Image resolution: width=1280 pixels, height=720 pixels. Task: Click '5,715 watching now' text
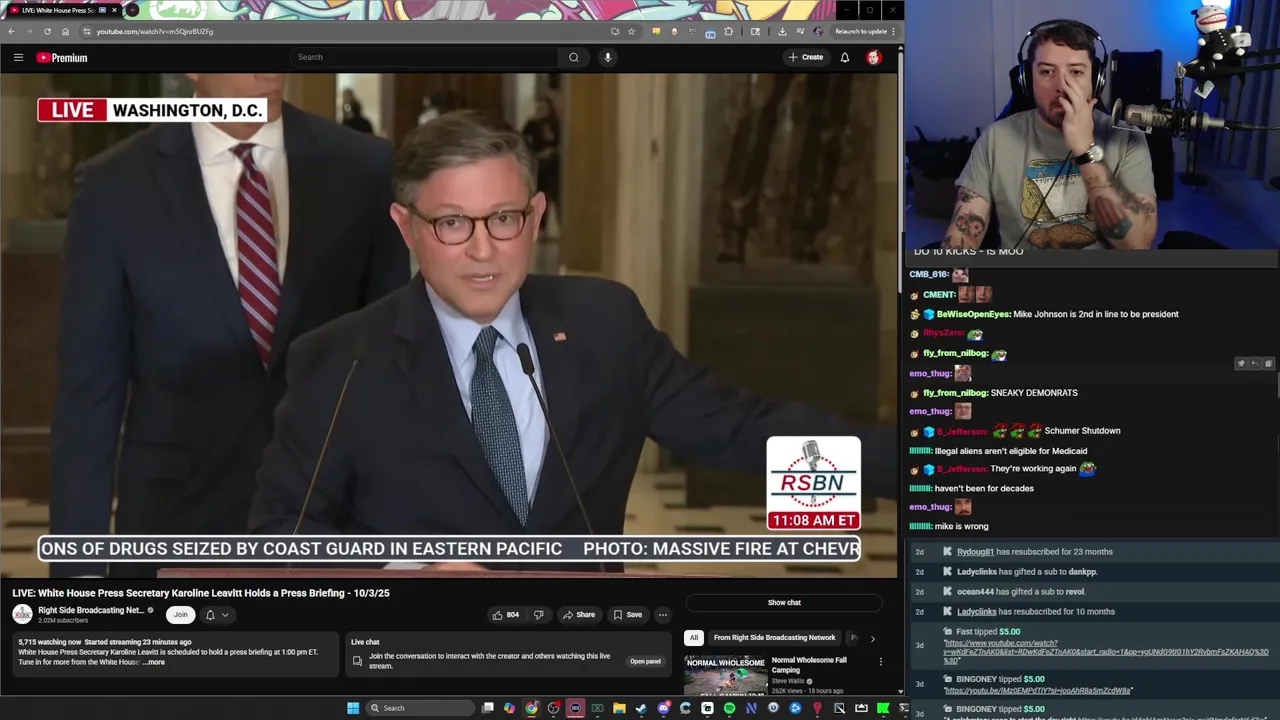(49, 642)
